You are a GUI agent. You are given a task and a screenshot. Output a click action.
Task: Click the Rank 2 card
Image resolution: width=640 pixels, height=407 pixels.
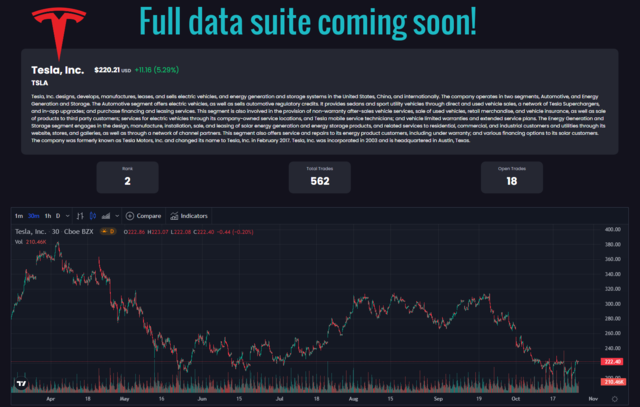[127, 177]
